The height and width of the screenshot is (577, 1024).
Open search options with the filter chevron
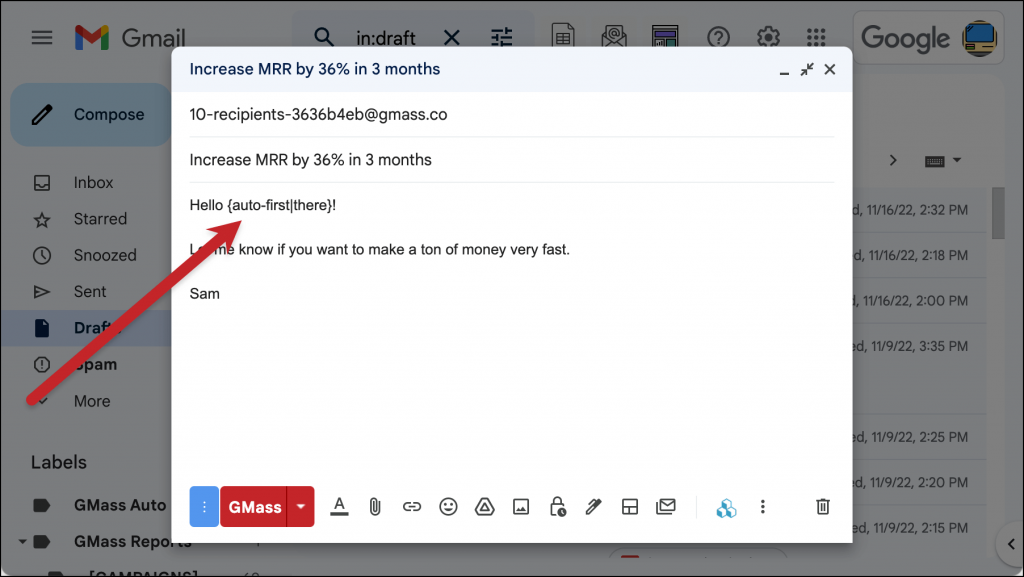(501, 36)
